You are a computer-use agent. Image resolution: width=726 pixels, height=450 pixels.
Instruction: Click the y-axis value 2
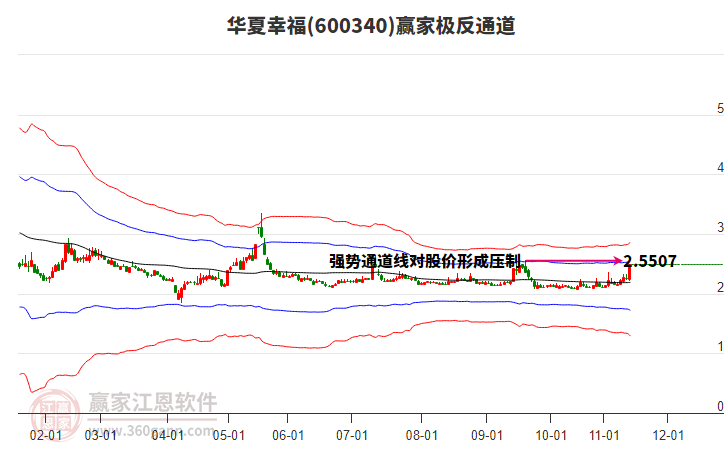click(x=720, y=287)
